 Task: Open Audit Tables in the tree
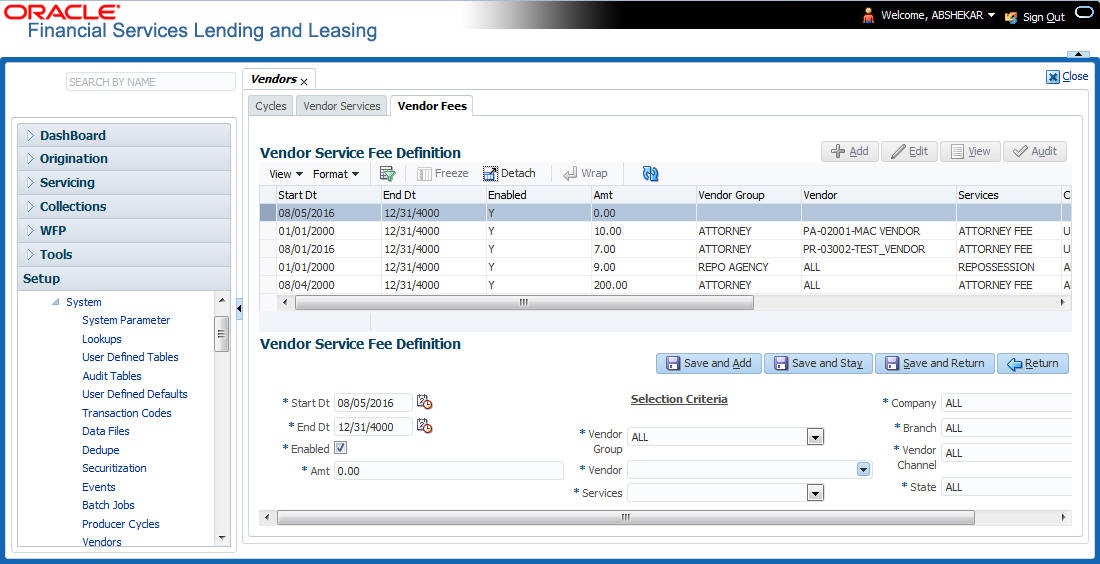point(112,376)
